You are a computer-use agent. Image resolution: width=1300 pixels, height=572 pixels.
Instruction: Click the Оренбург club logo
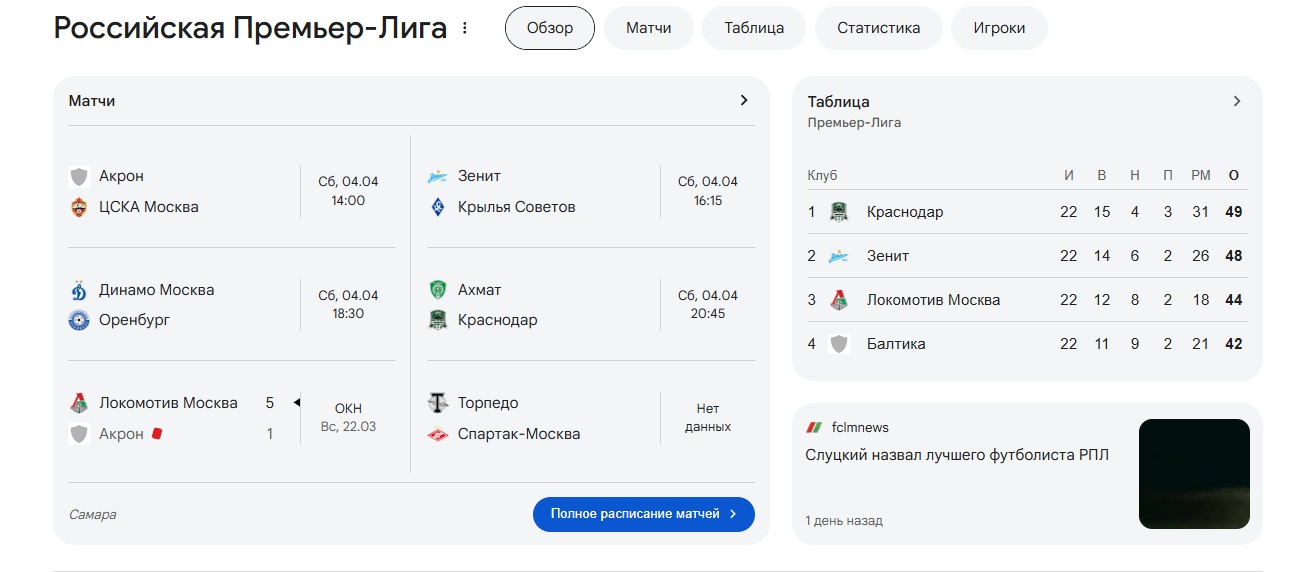coord(79,320)
